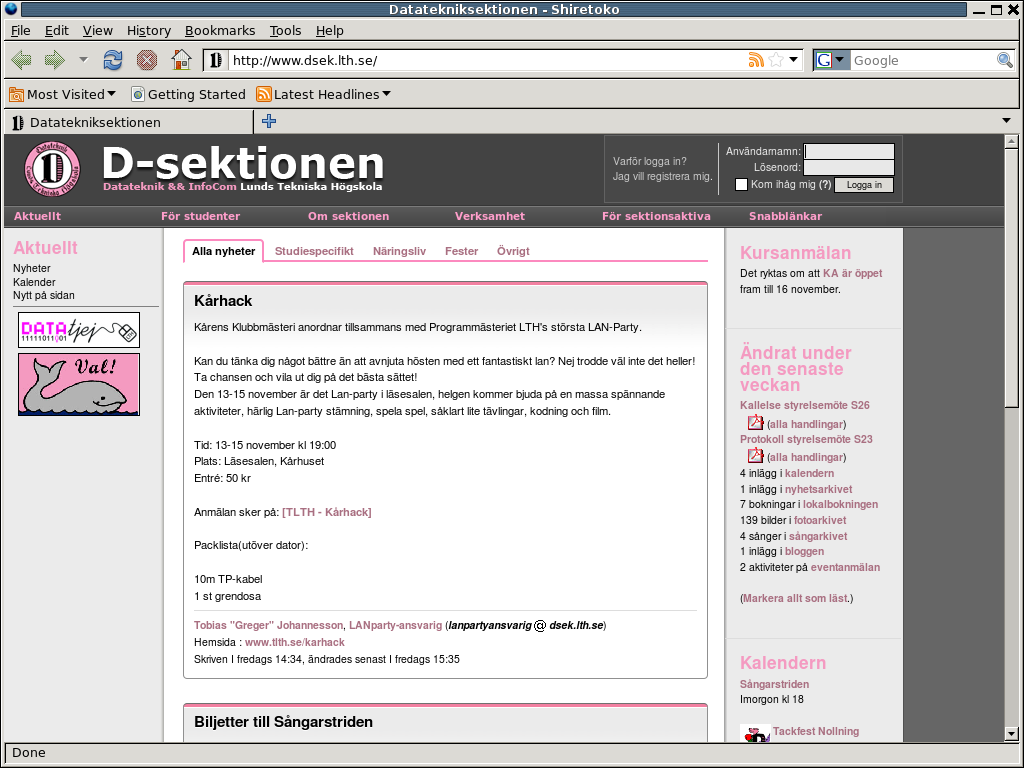1024x768 pixels.
Task: Select the Alla nyheter tab
Action: pyautogui.click(x=223, y=251)
